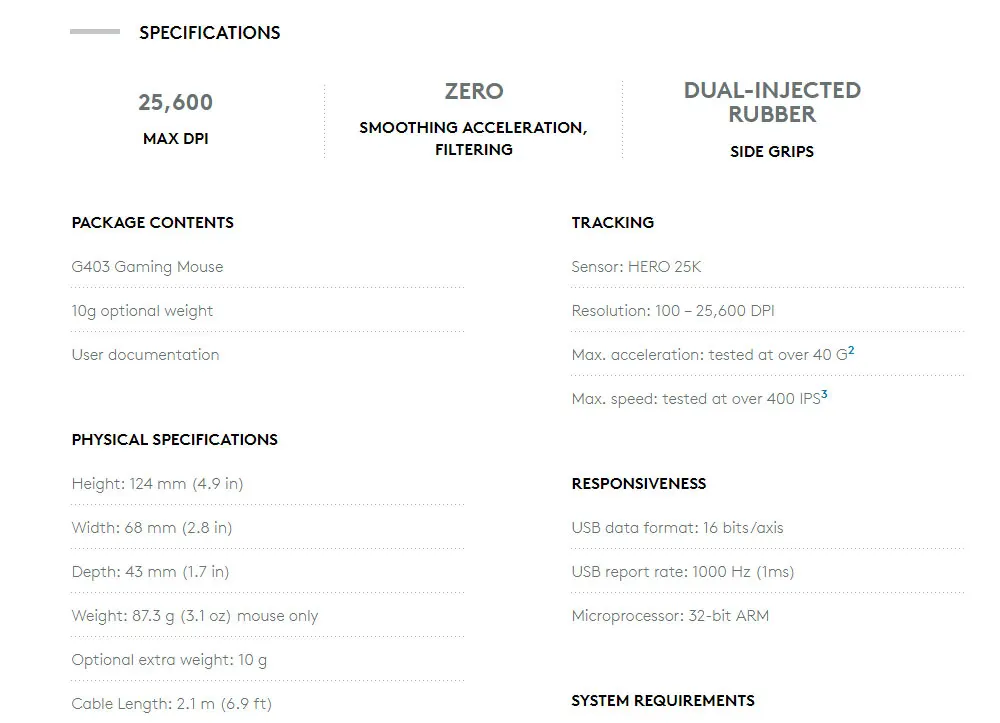Click the Sensor: HERO 25K row
Viewport: 1000px width, 723px height.
pyautogui.click(x=636, y=267)
